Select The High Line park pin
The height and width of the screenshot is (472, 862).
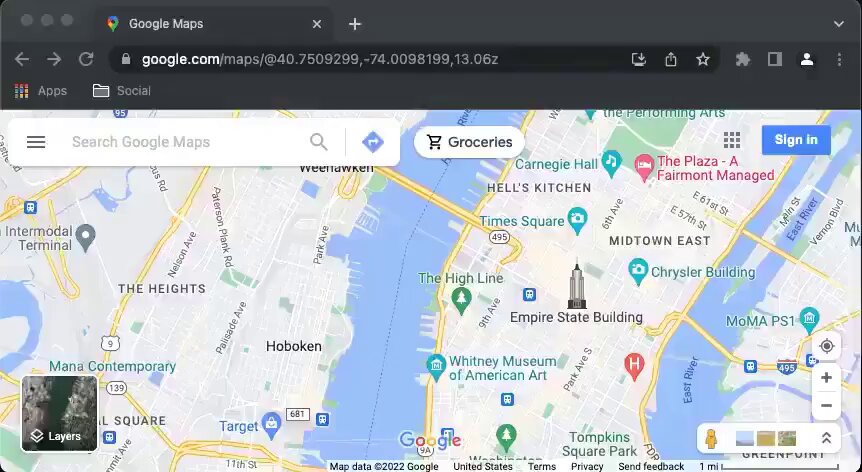point(461,301)
